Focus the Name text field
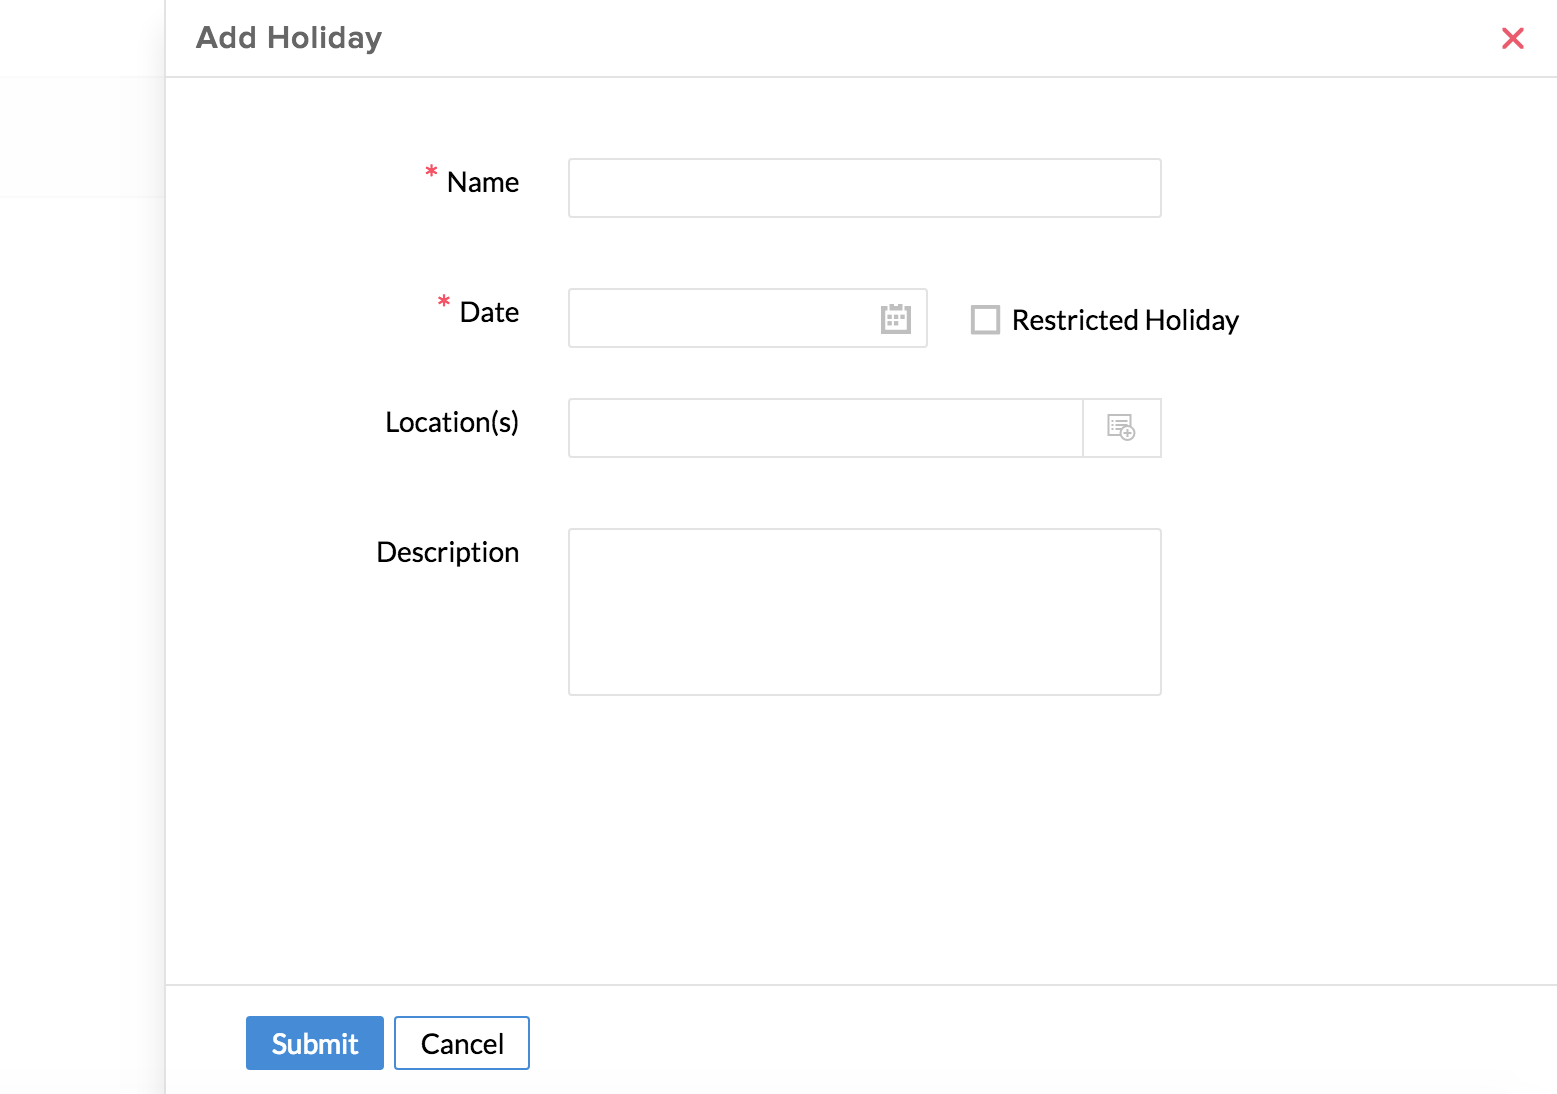 coord(864,188)
